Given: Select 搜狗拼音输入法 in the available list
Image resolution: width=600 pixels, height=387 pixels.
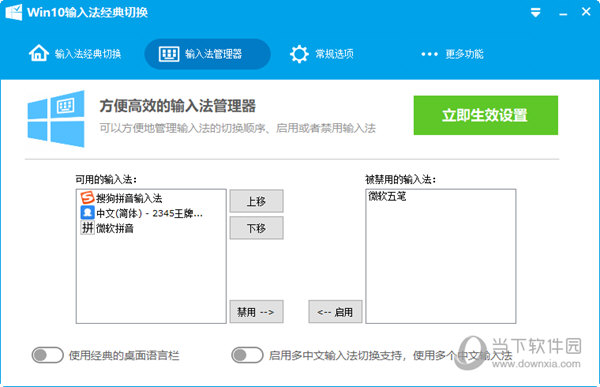Looking at the screenshot, I should pyautogui.click(x=151, y=198).
